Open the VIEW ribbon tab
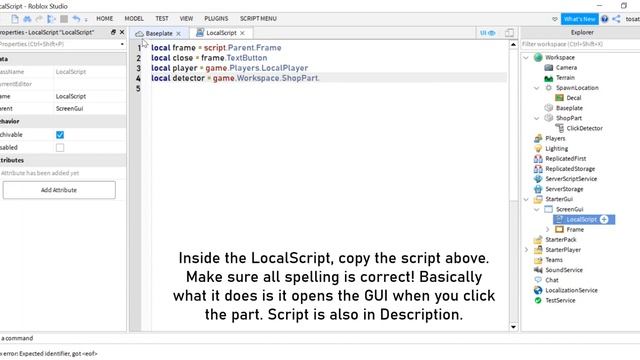This screenshot has width=640, height=360. point(186,18)
